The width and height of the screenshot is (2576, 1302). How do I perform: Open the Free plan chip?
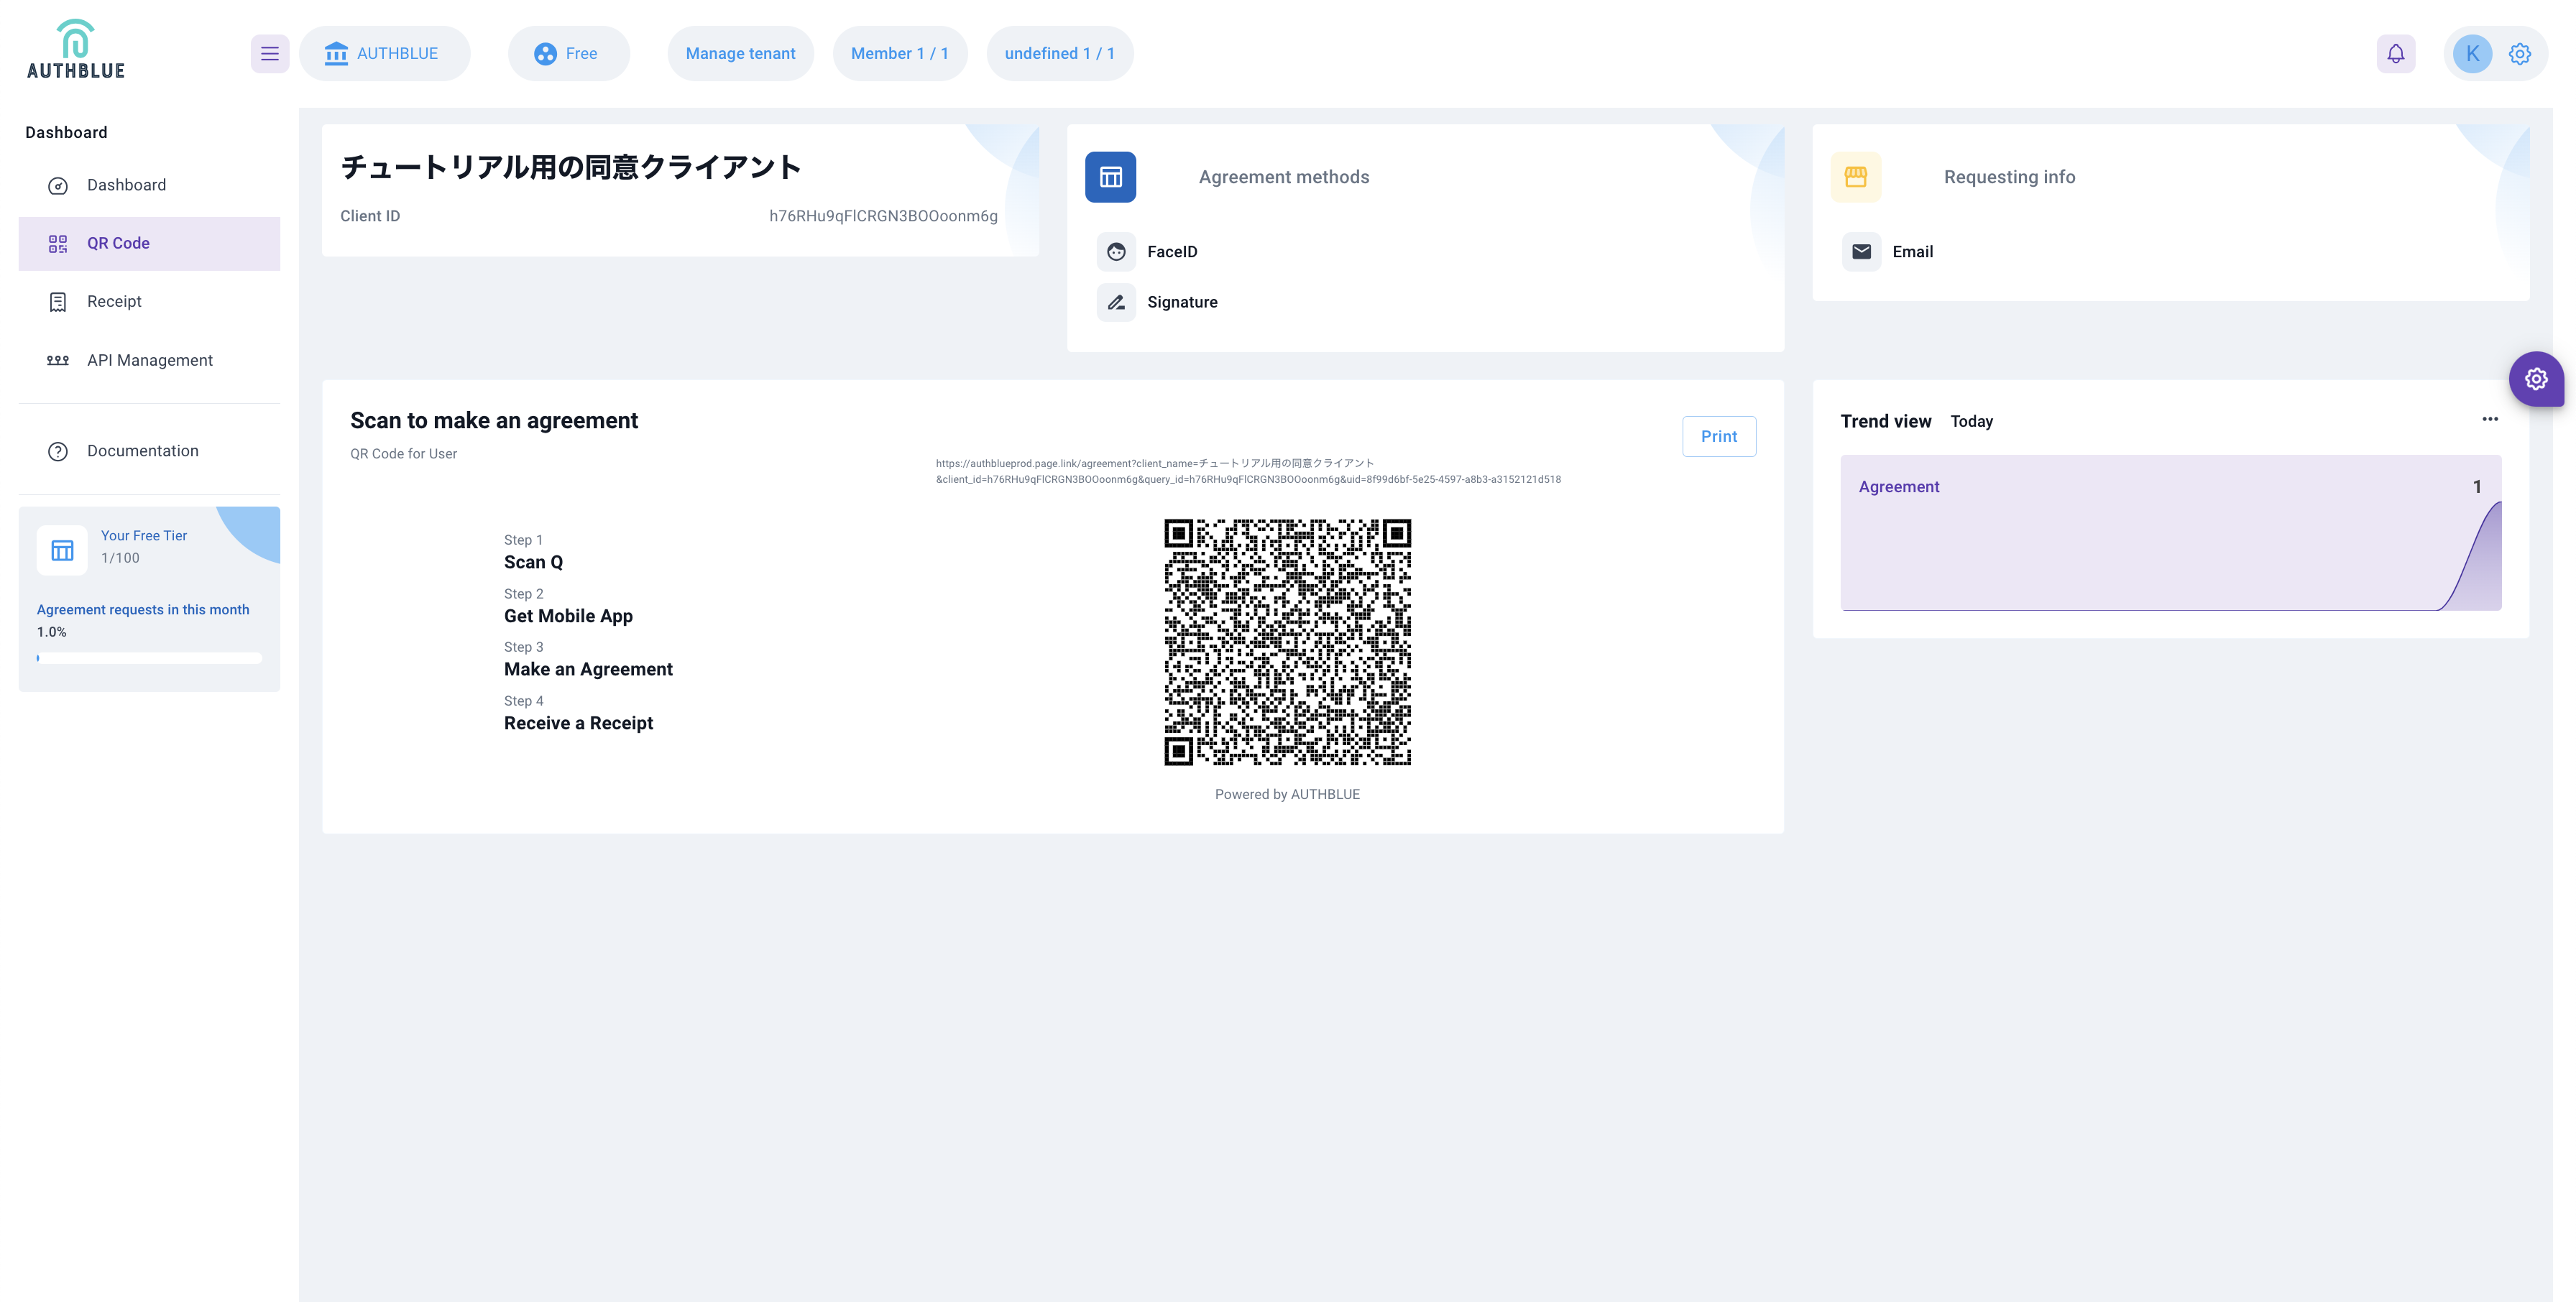point(568,54)
